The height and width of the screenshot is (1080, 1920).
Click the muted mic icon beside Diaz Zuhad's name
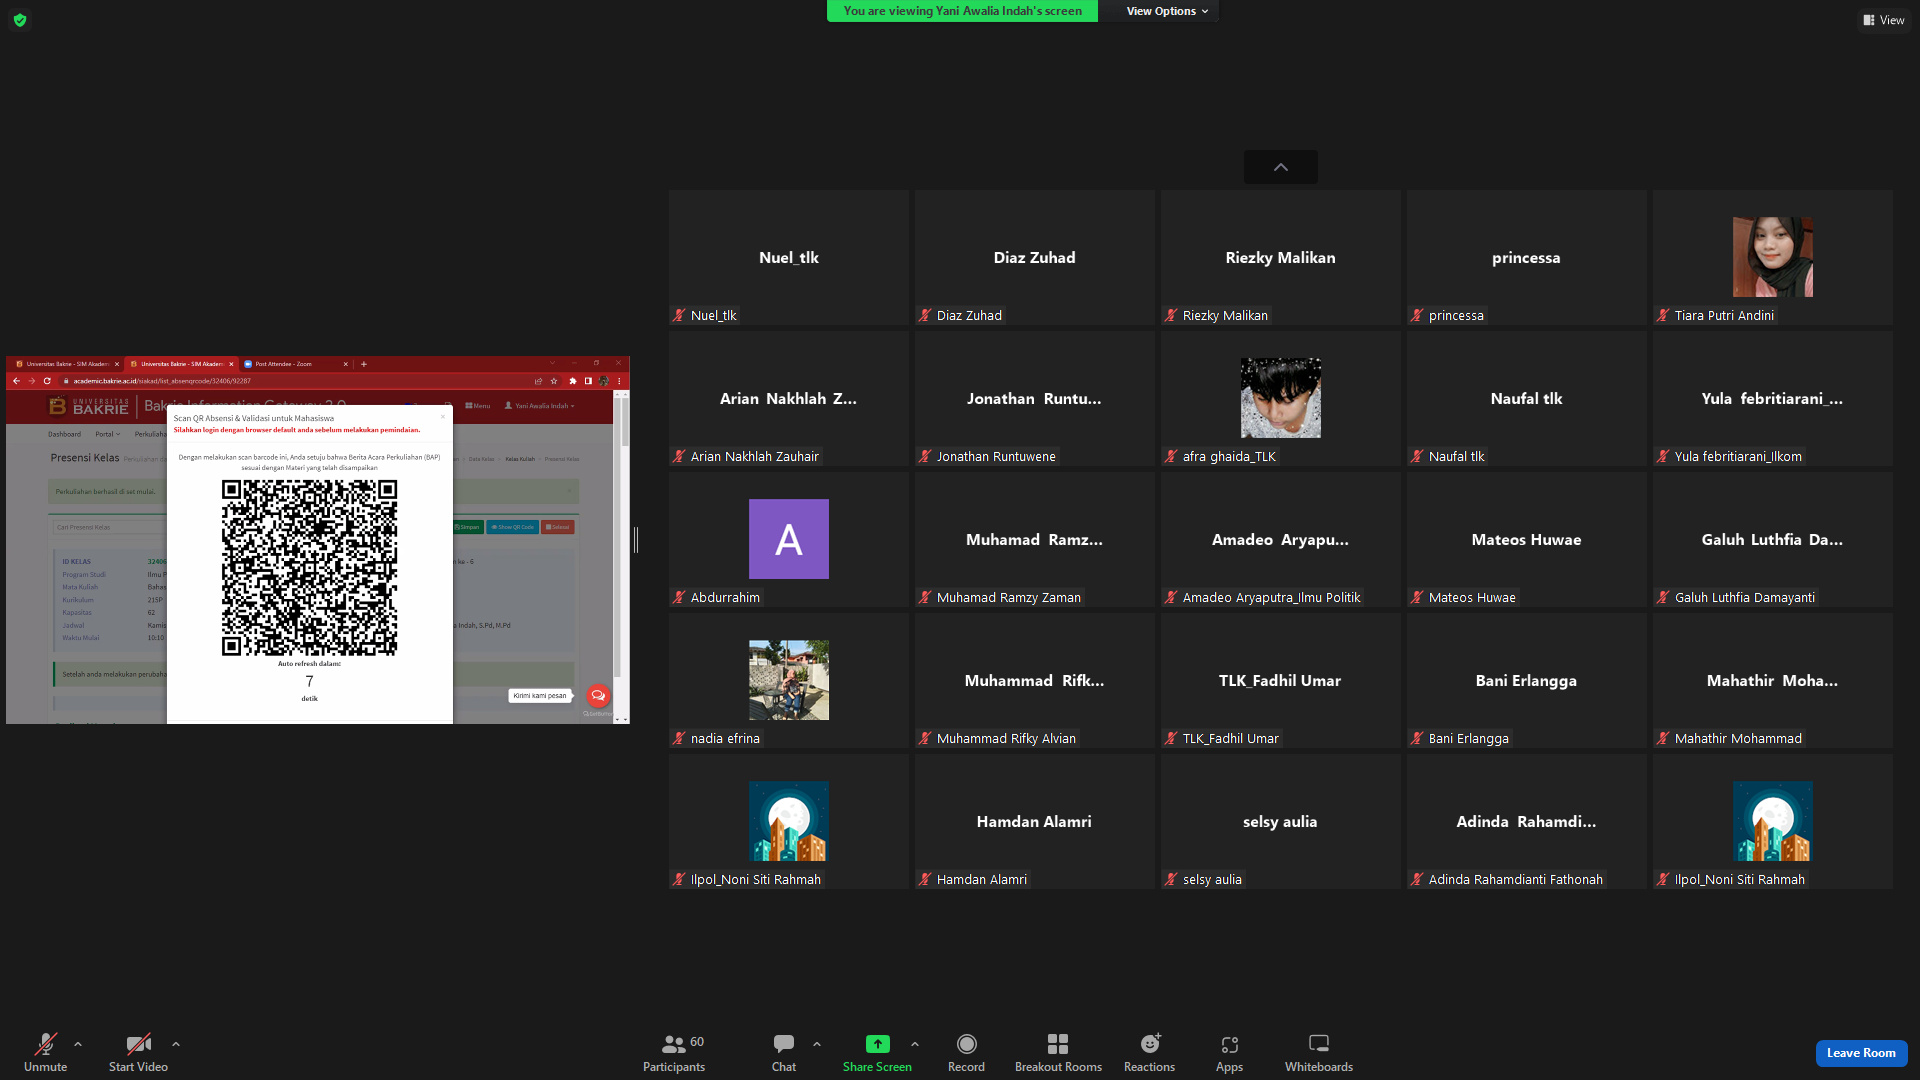[926, 315]
